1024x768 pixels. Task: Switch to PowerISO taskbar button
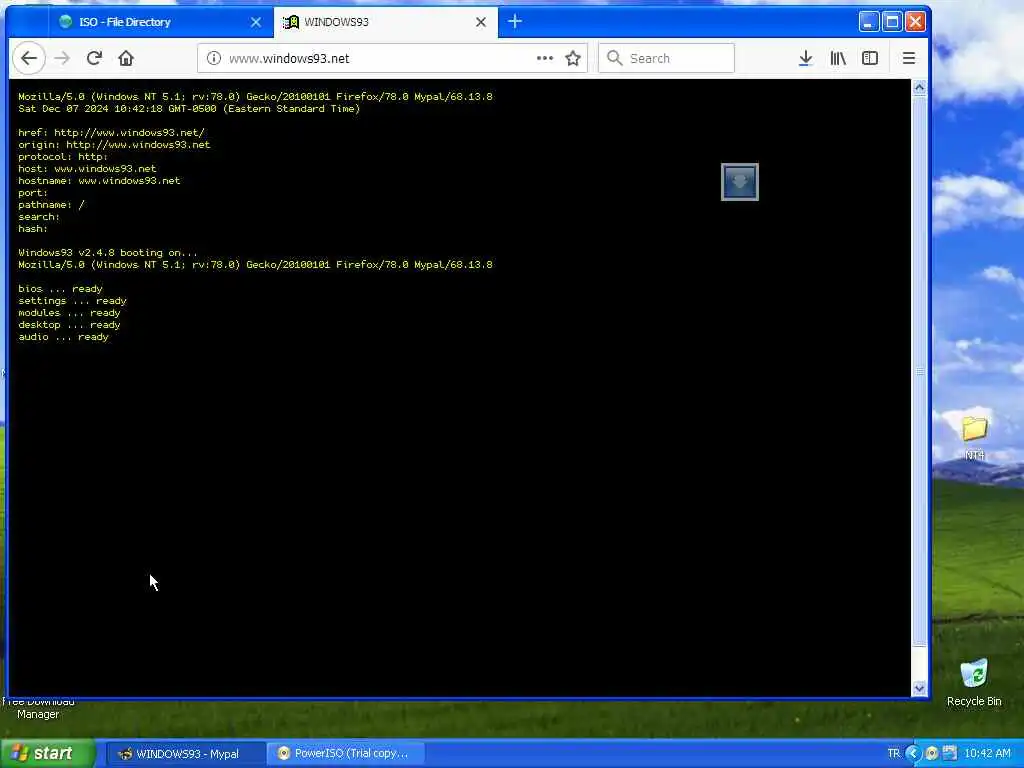pos(347,754)
